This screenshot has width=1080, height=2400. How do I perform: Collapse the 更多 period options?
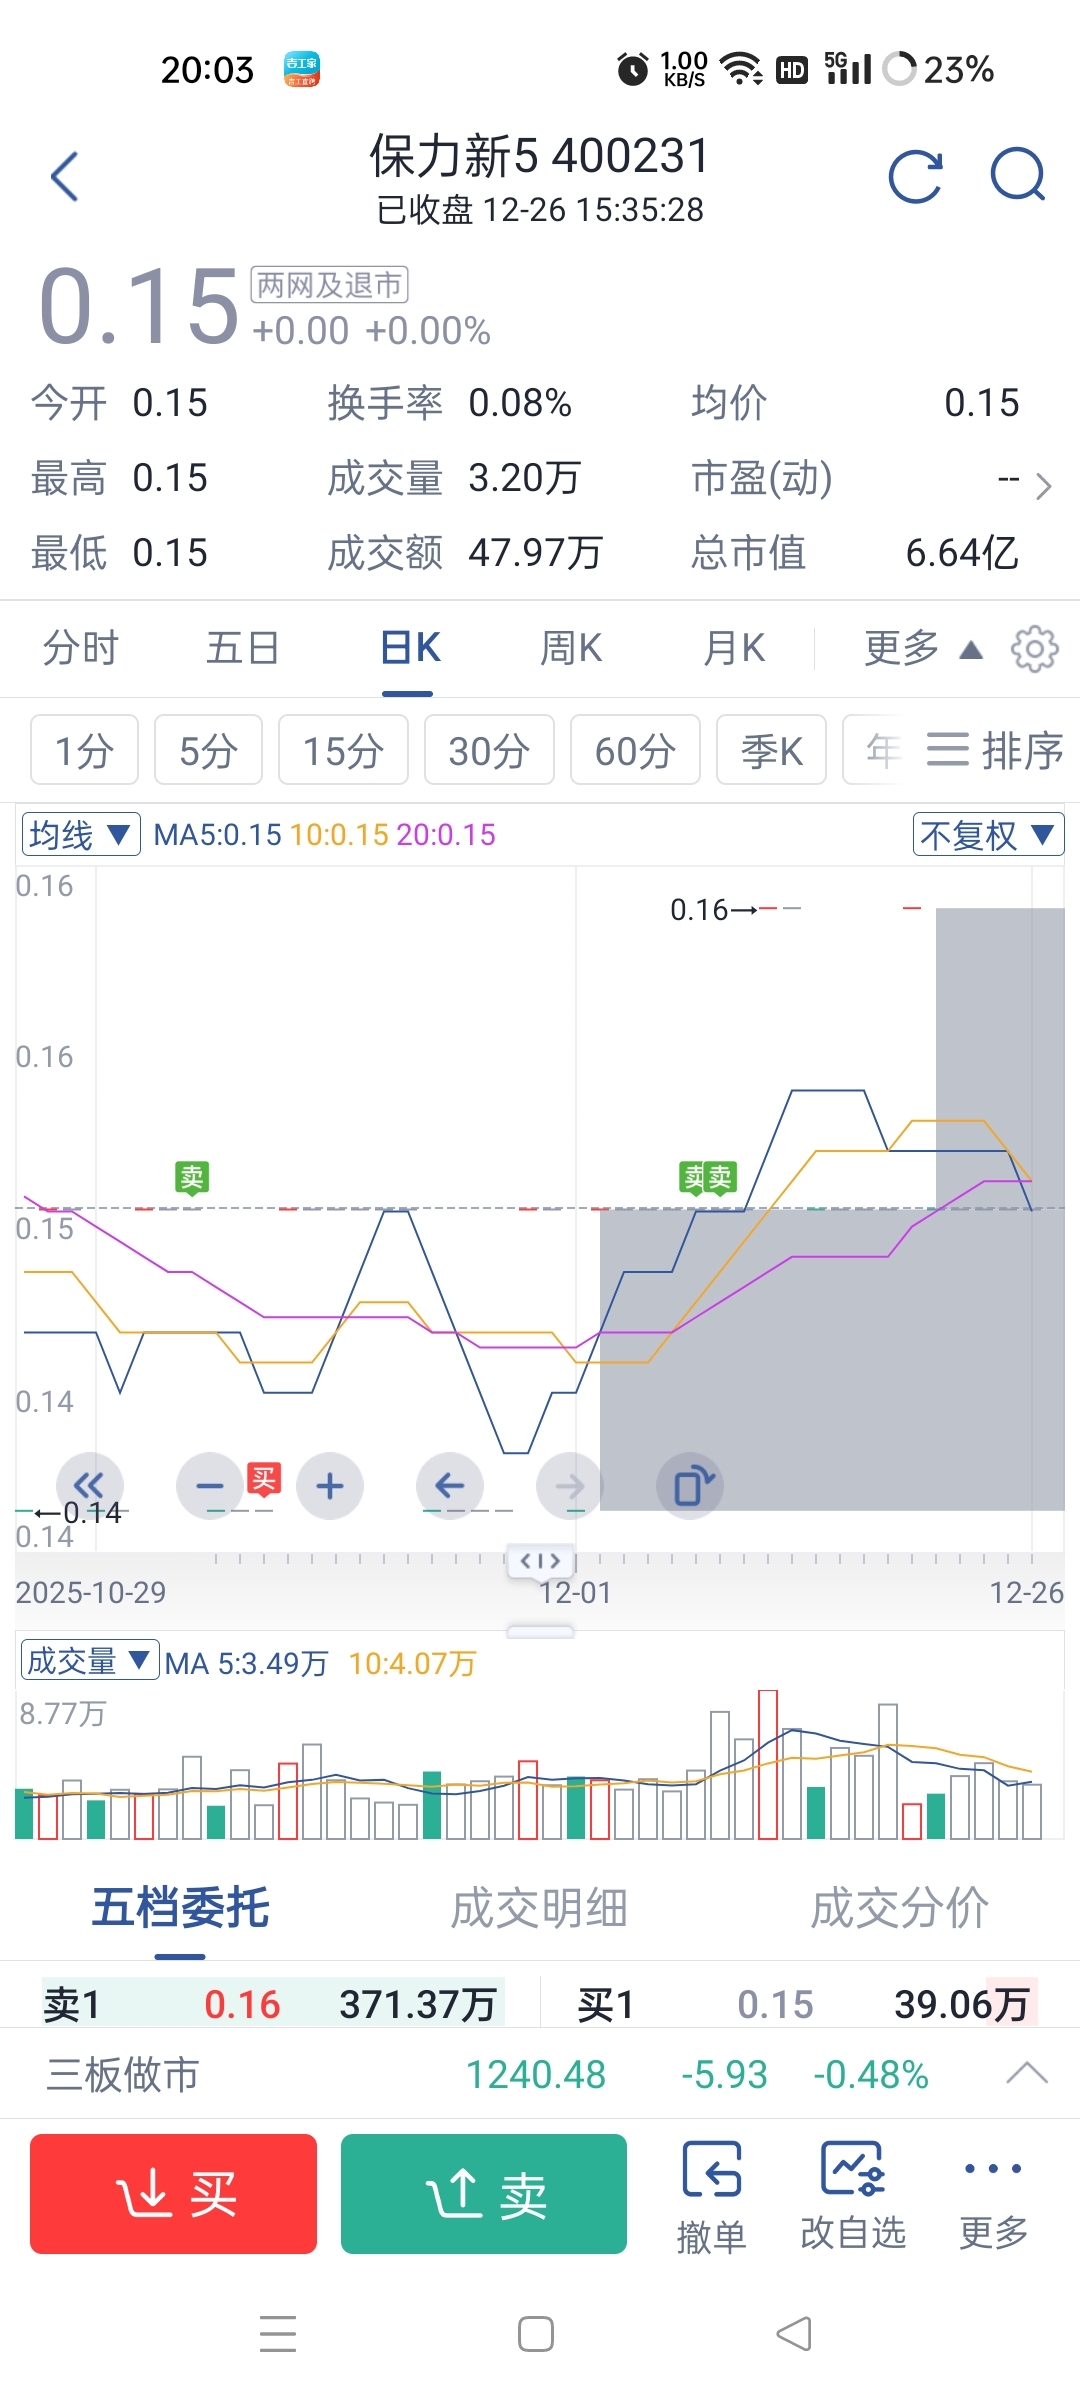point(922,649)
